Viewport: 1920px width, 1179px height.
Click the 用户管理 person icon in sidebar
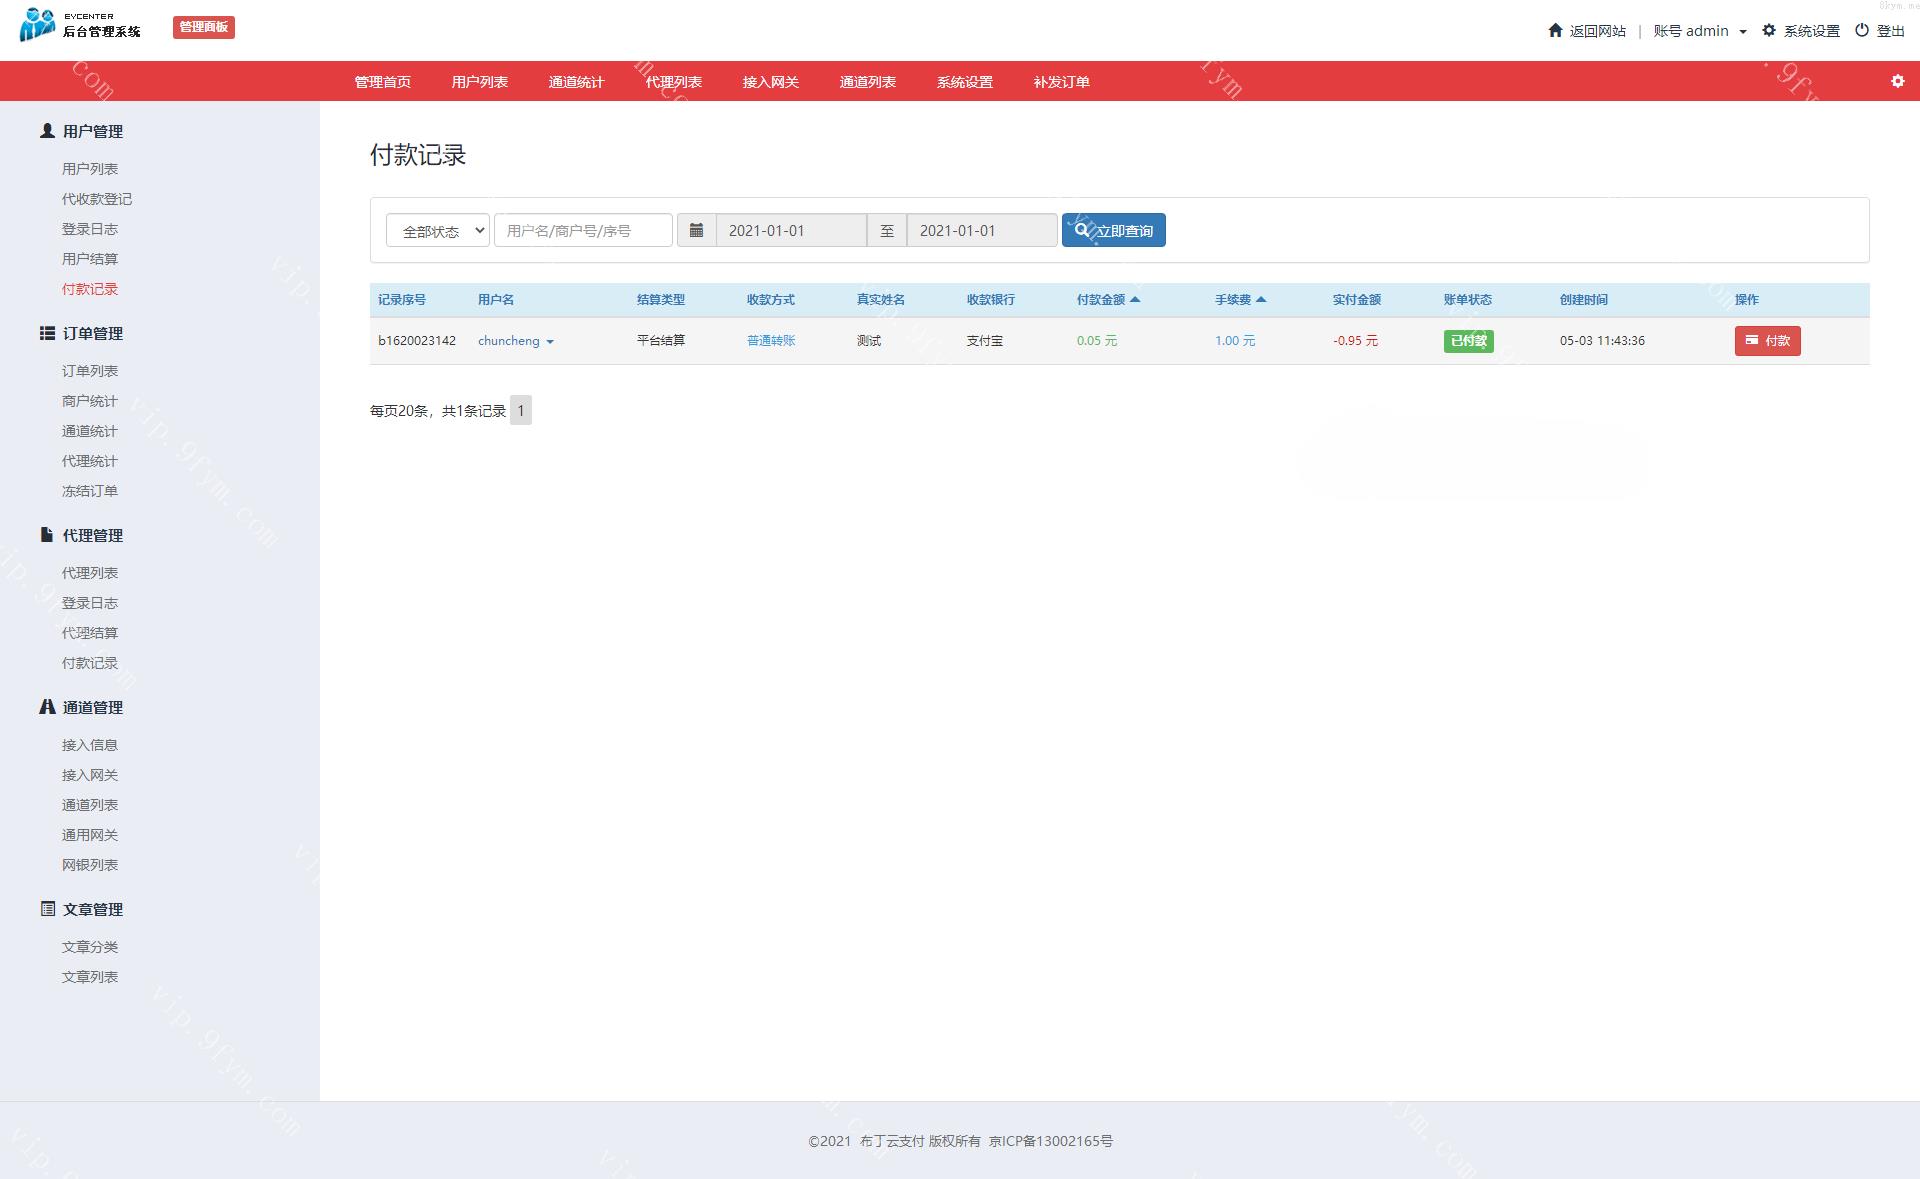tap(47, 131)
